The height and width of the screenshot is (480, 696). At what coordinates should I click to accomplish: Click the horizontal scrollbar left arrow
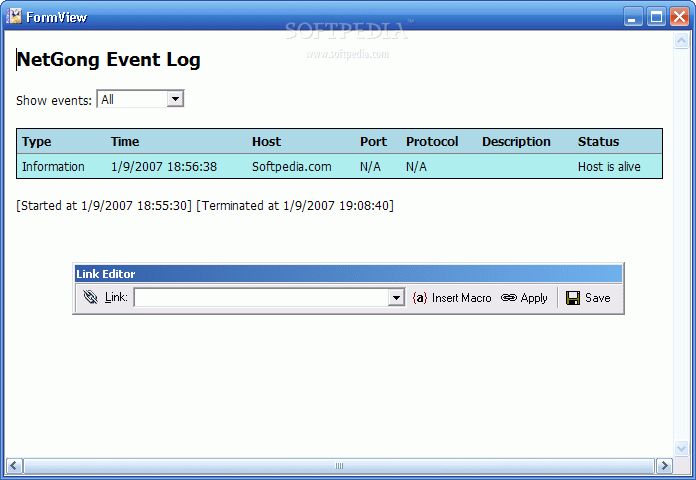click(14, 466)
